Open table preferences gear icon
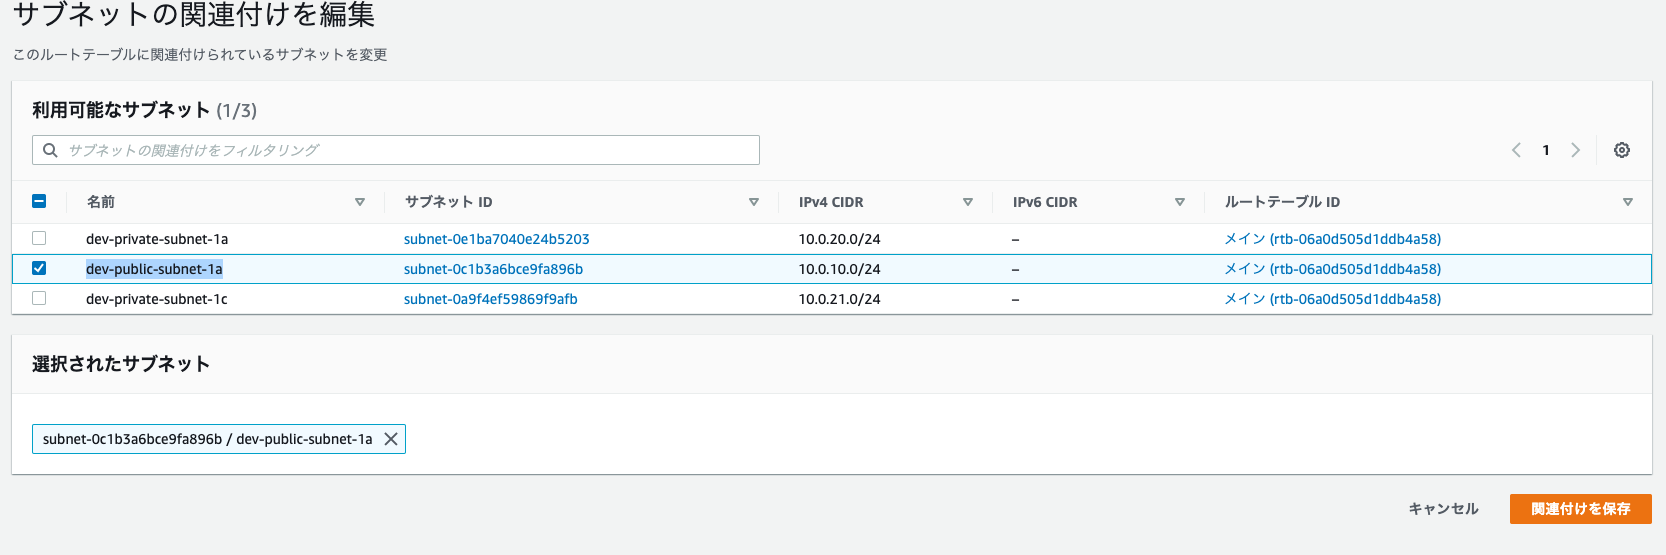Viewport: 1666px width, 555px height. tap(1622, 150)
